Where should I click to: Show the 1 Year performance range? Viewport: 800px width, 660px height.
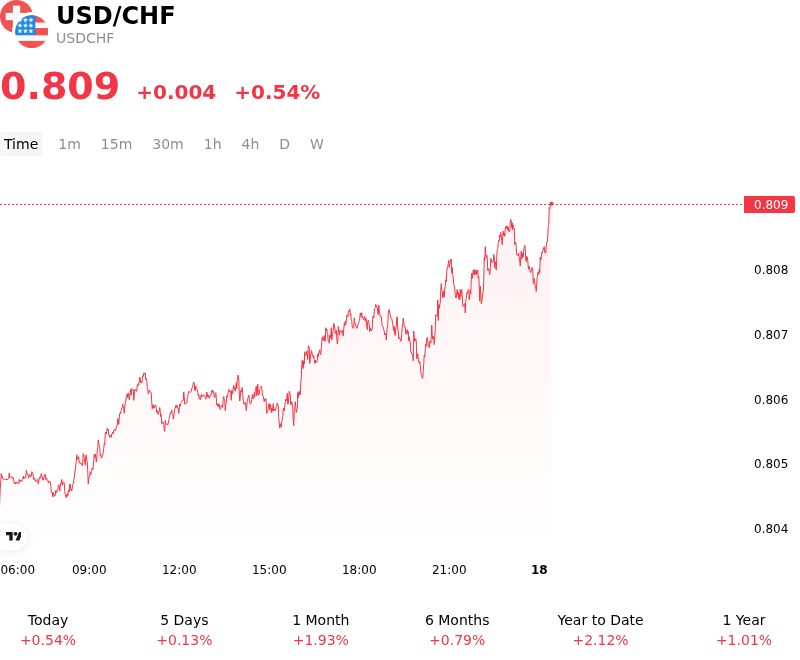tap(744, 630)
